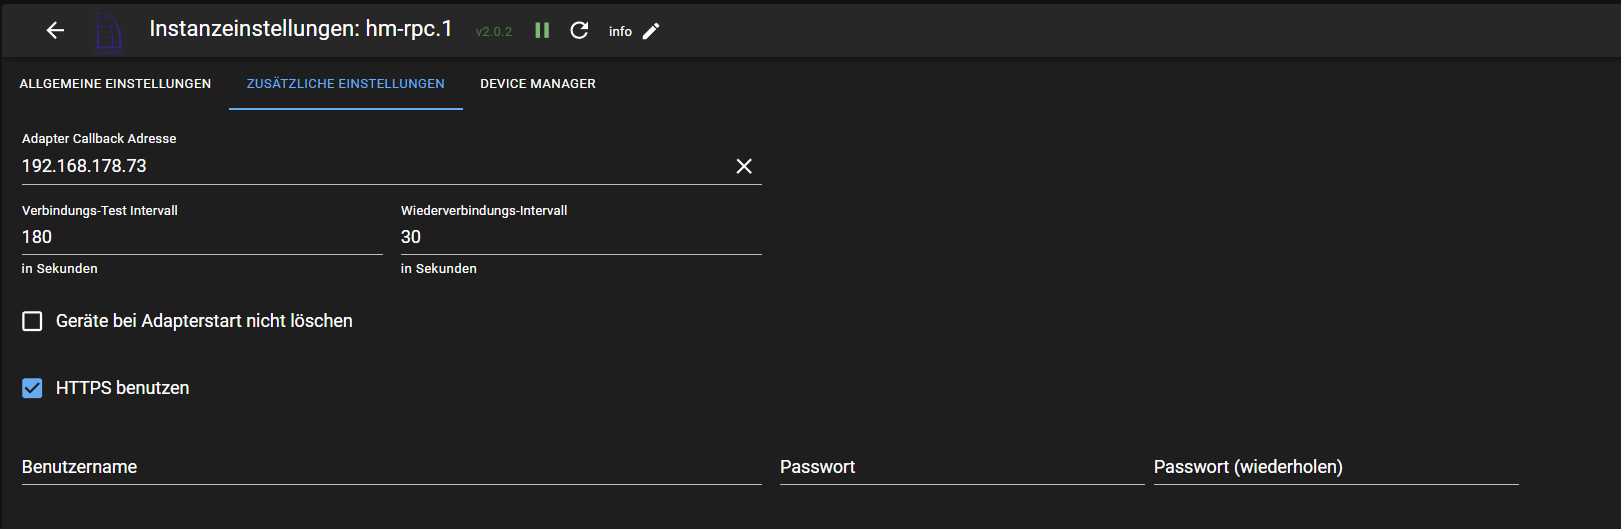Click the info log level label
This screenshot has height=529, width=1621.
click(x=620, y=32)
